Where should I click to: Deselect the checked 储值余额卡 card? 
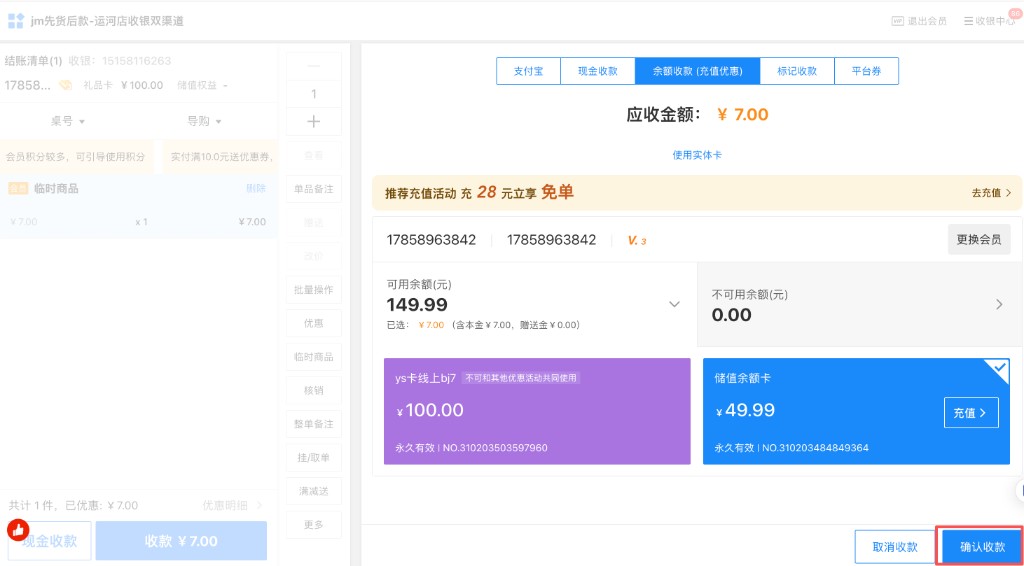[x=856, y=411]
